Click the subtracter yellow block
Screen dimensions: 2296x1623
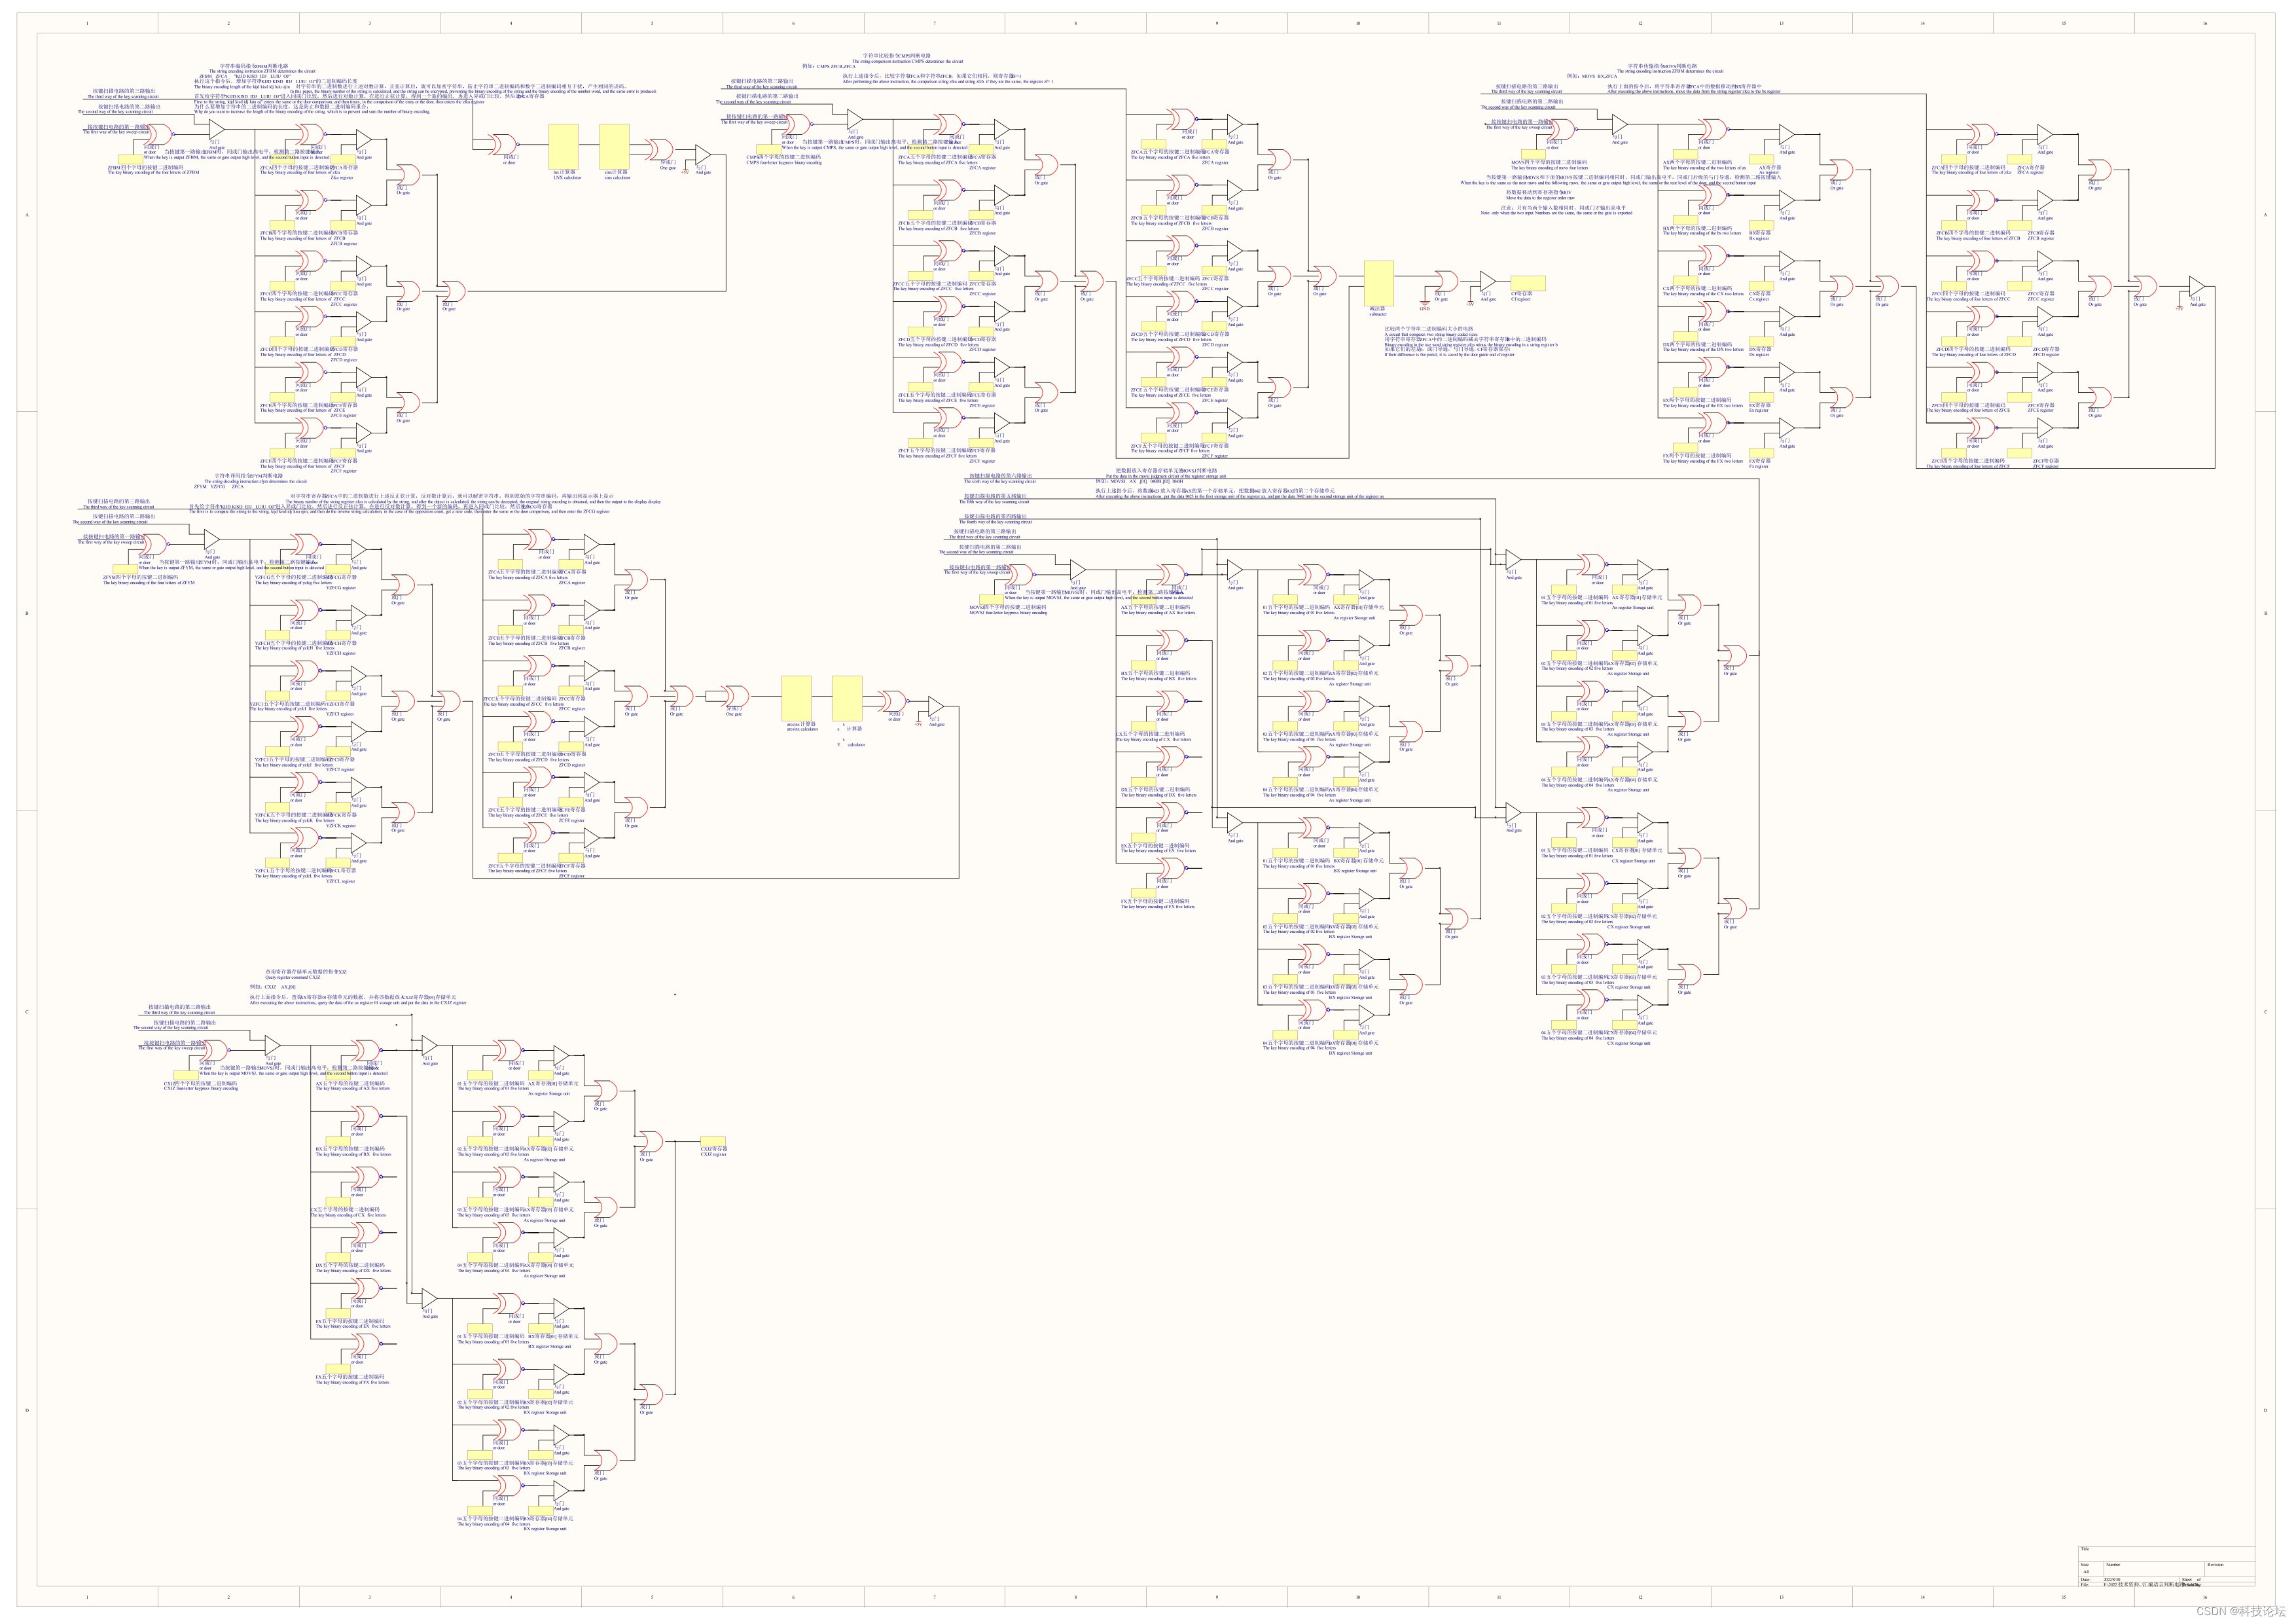(1379, 283)
